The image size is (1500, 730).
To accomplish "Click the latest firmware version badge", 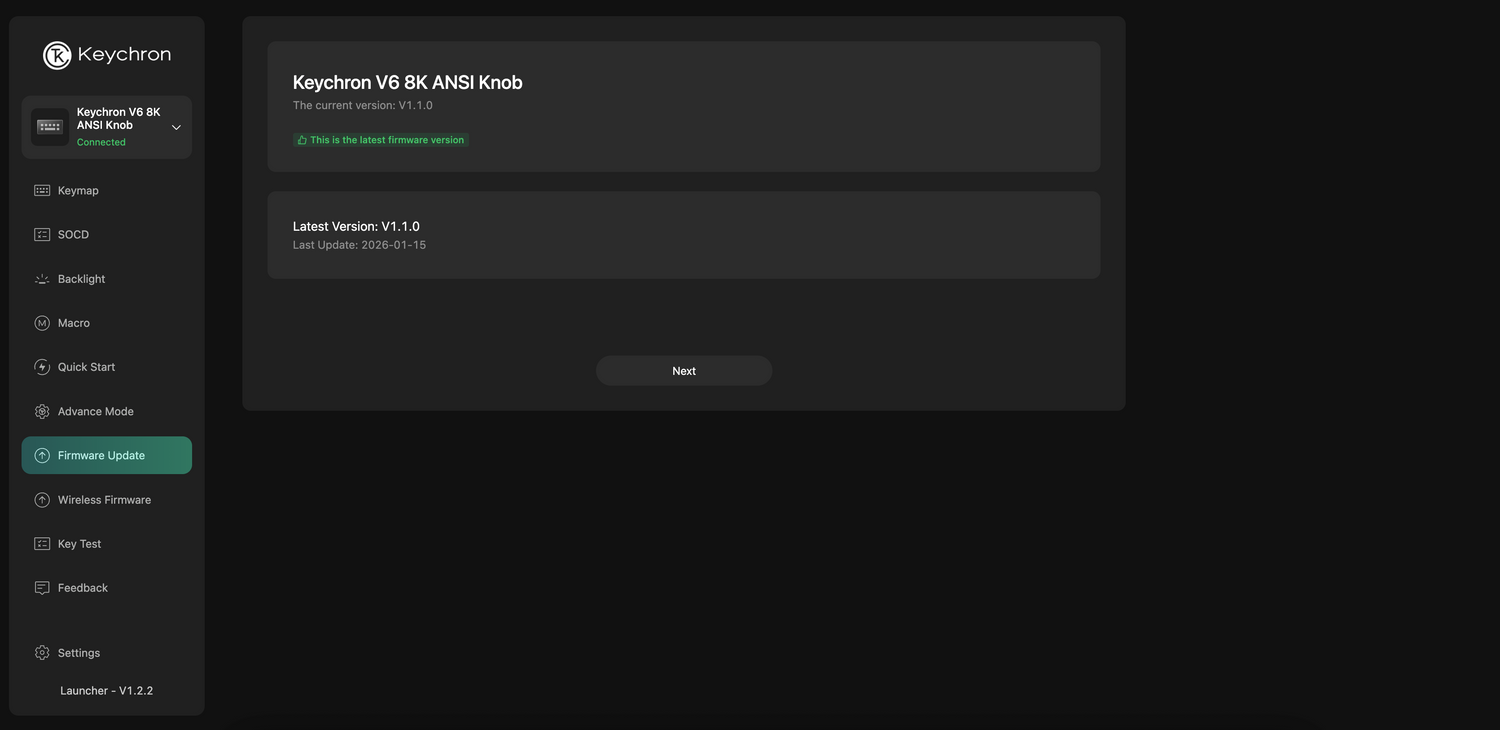I will pos(381,140).
